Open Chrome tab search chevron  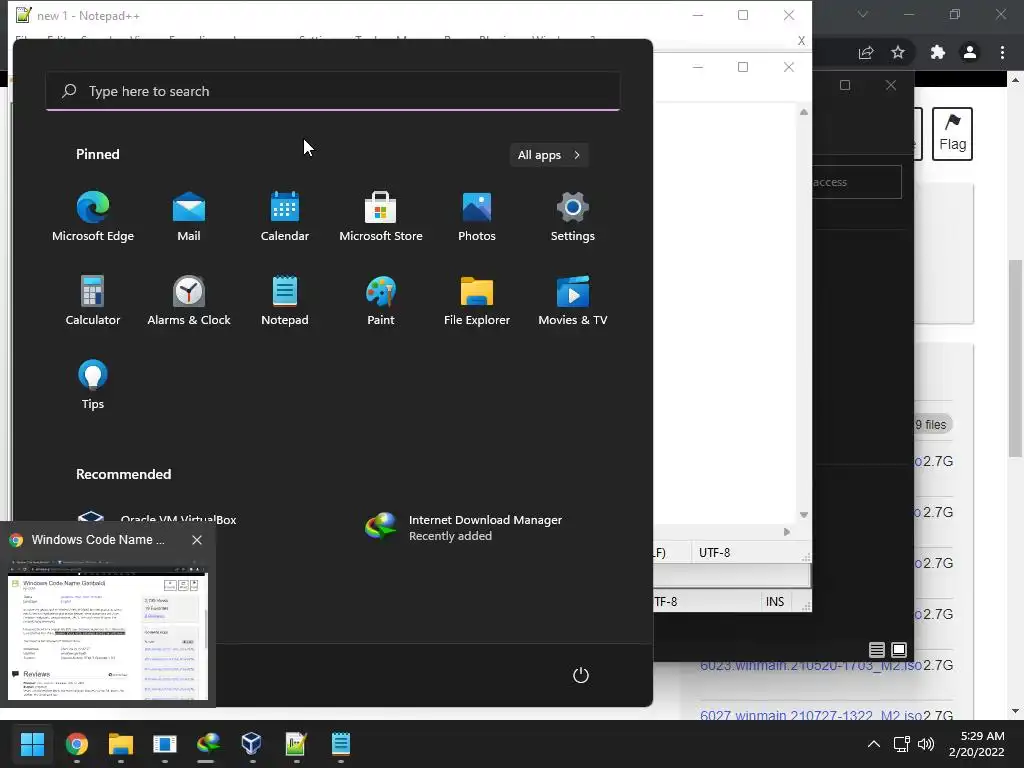[x=863, y=14]
